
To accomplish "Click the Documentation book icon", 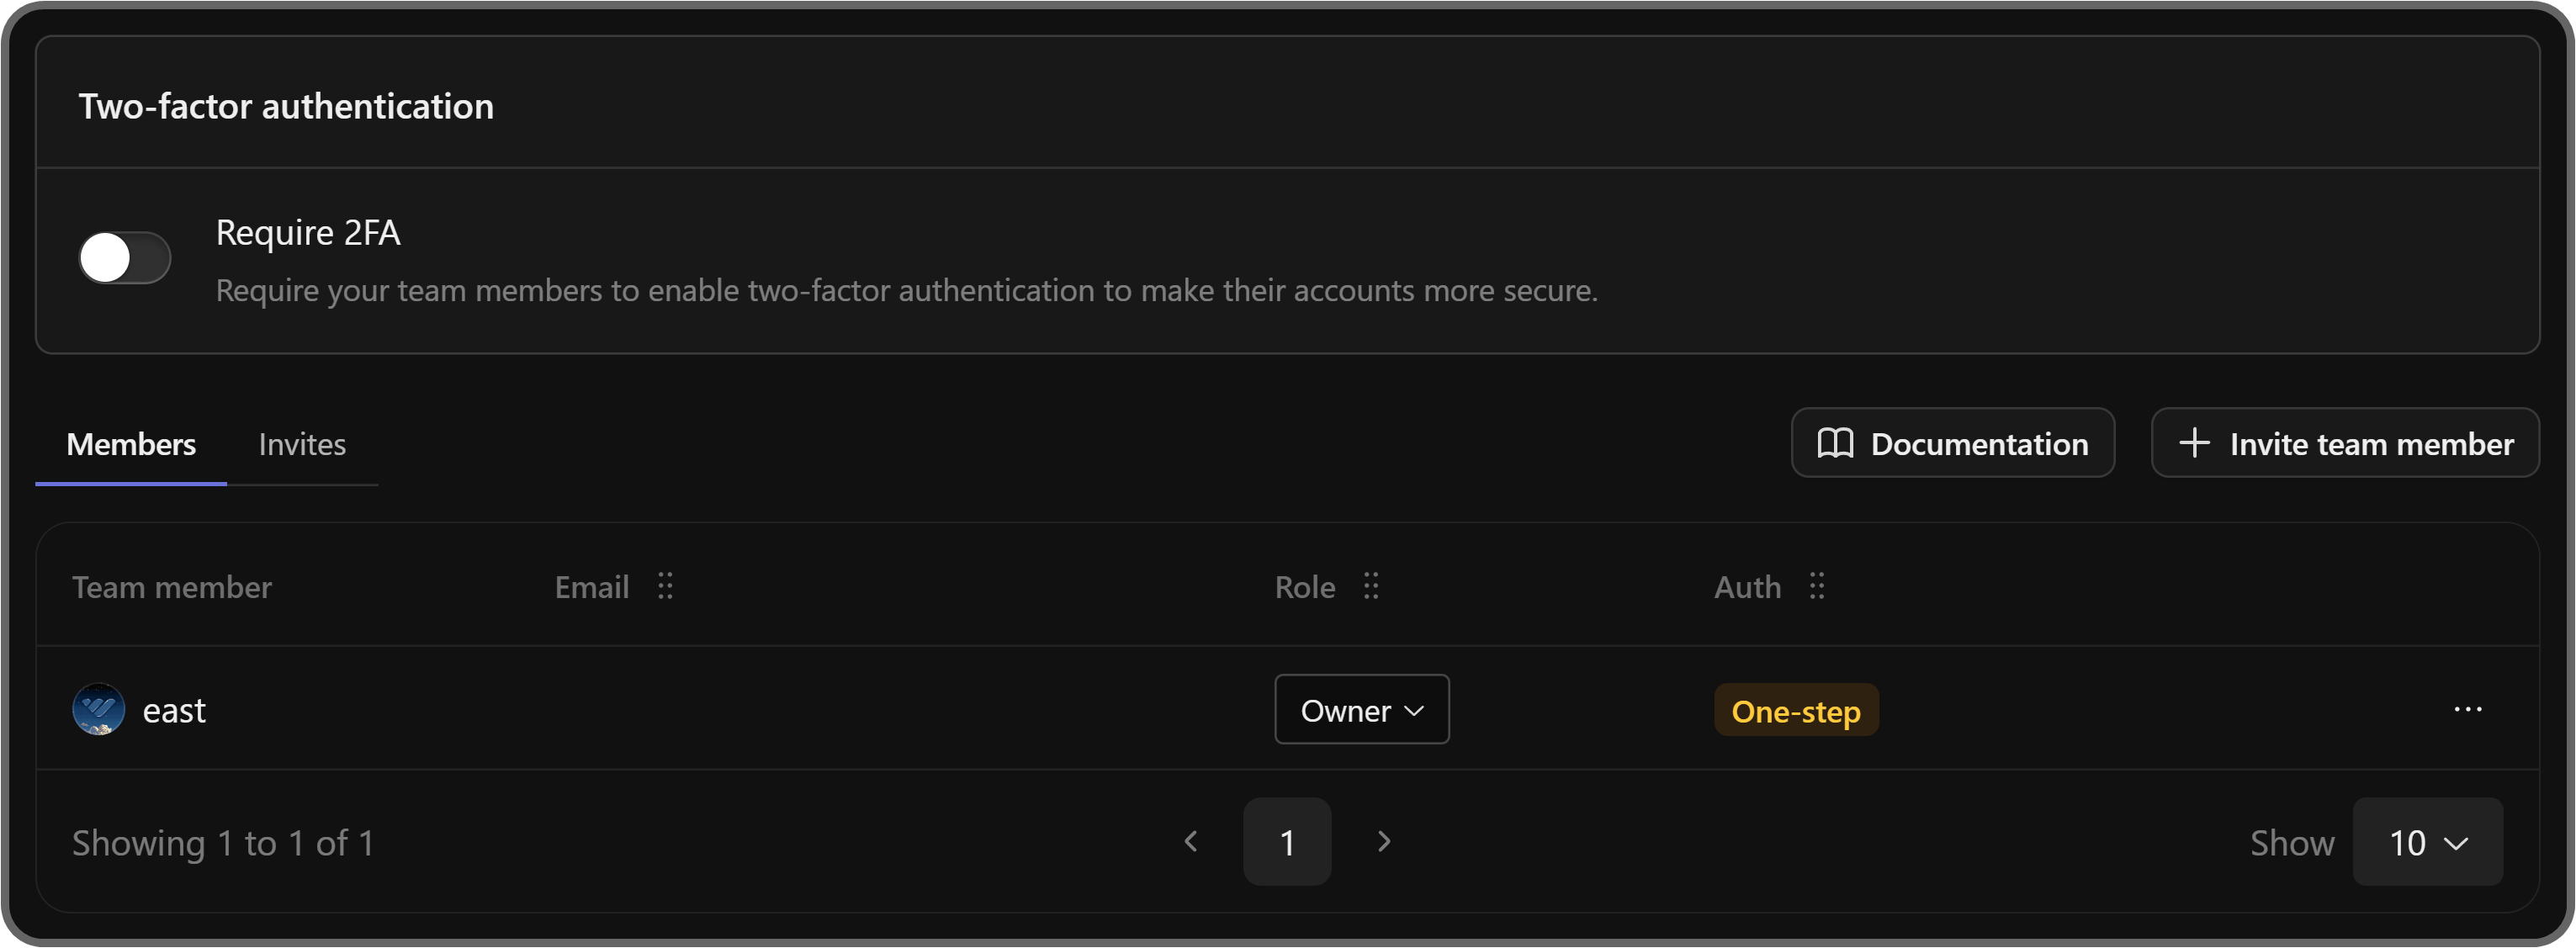I will pos(1836,443).
